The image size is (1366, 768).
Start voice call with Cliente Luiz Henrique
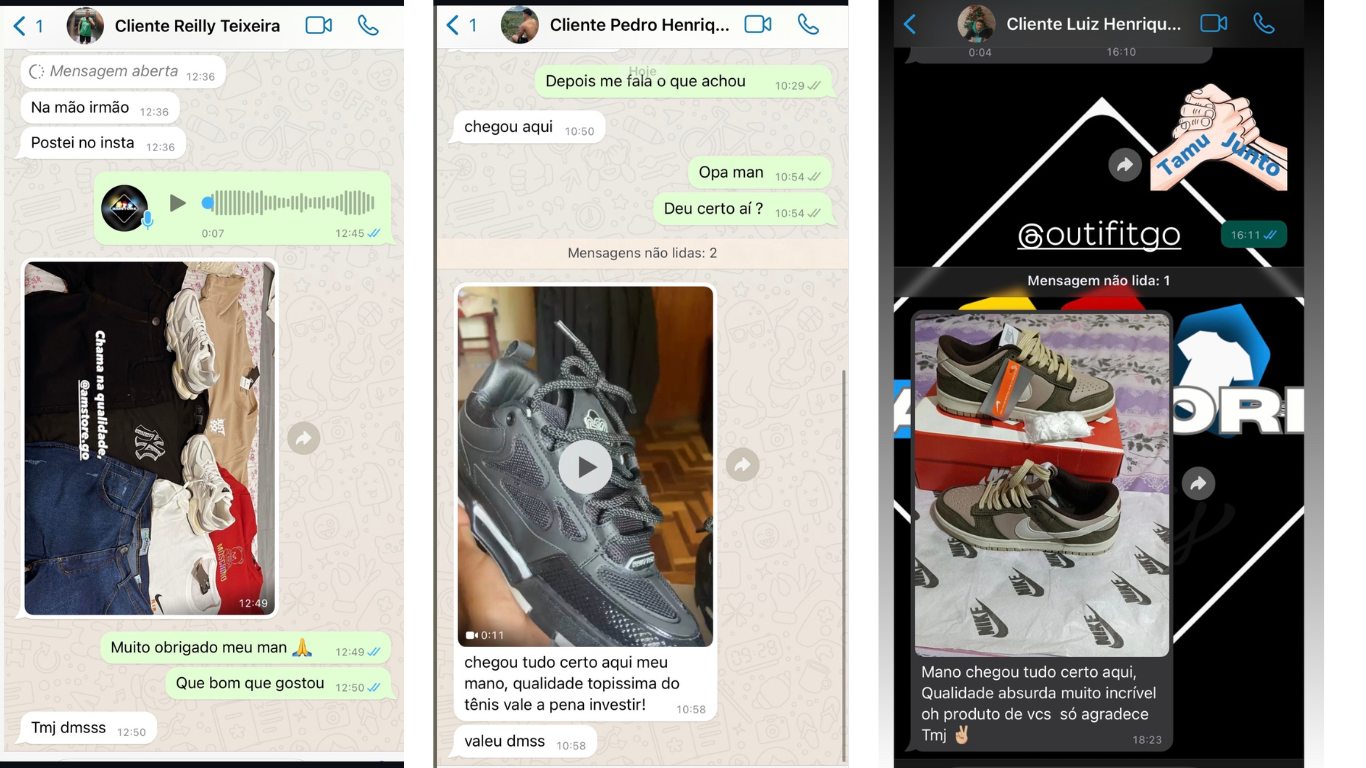[x=1264, y=24]
